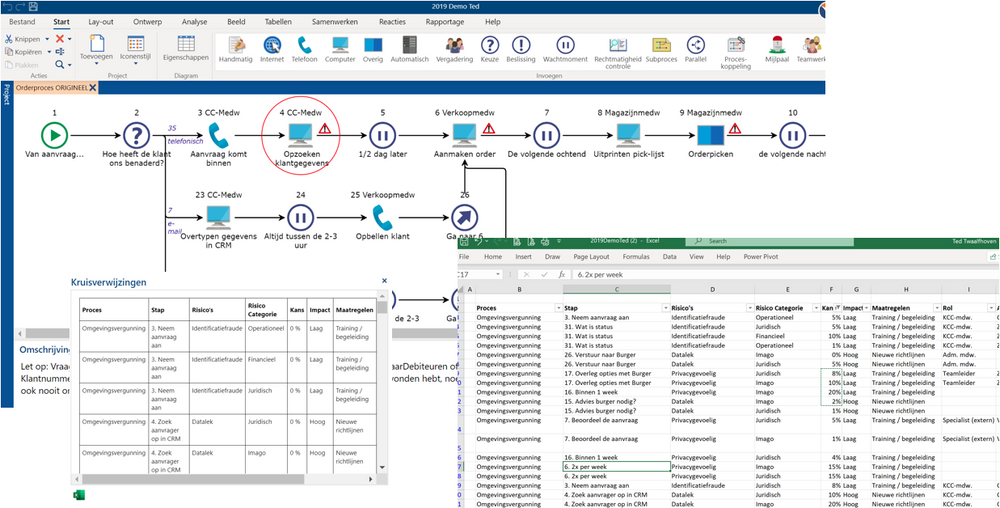1000x508 pixels.
Task: Add a Vergadering step
Action: [454, 49]
